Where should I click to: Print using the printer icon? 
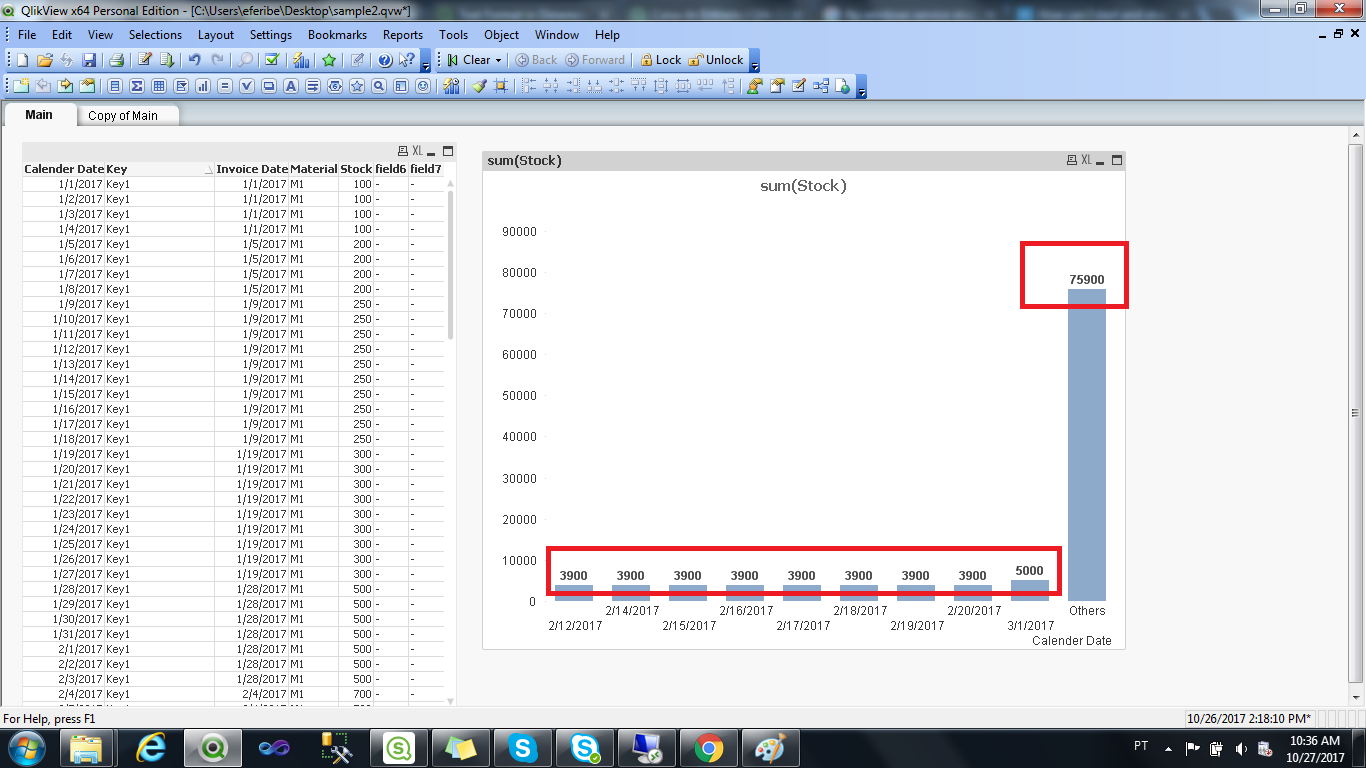click(116, 60)
